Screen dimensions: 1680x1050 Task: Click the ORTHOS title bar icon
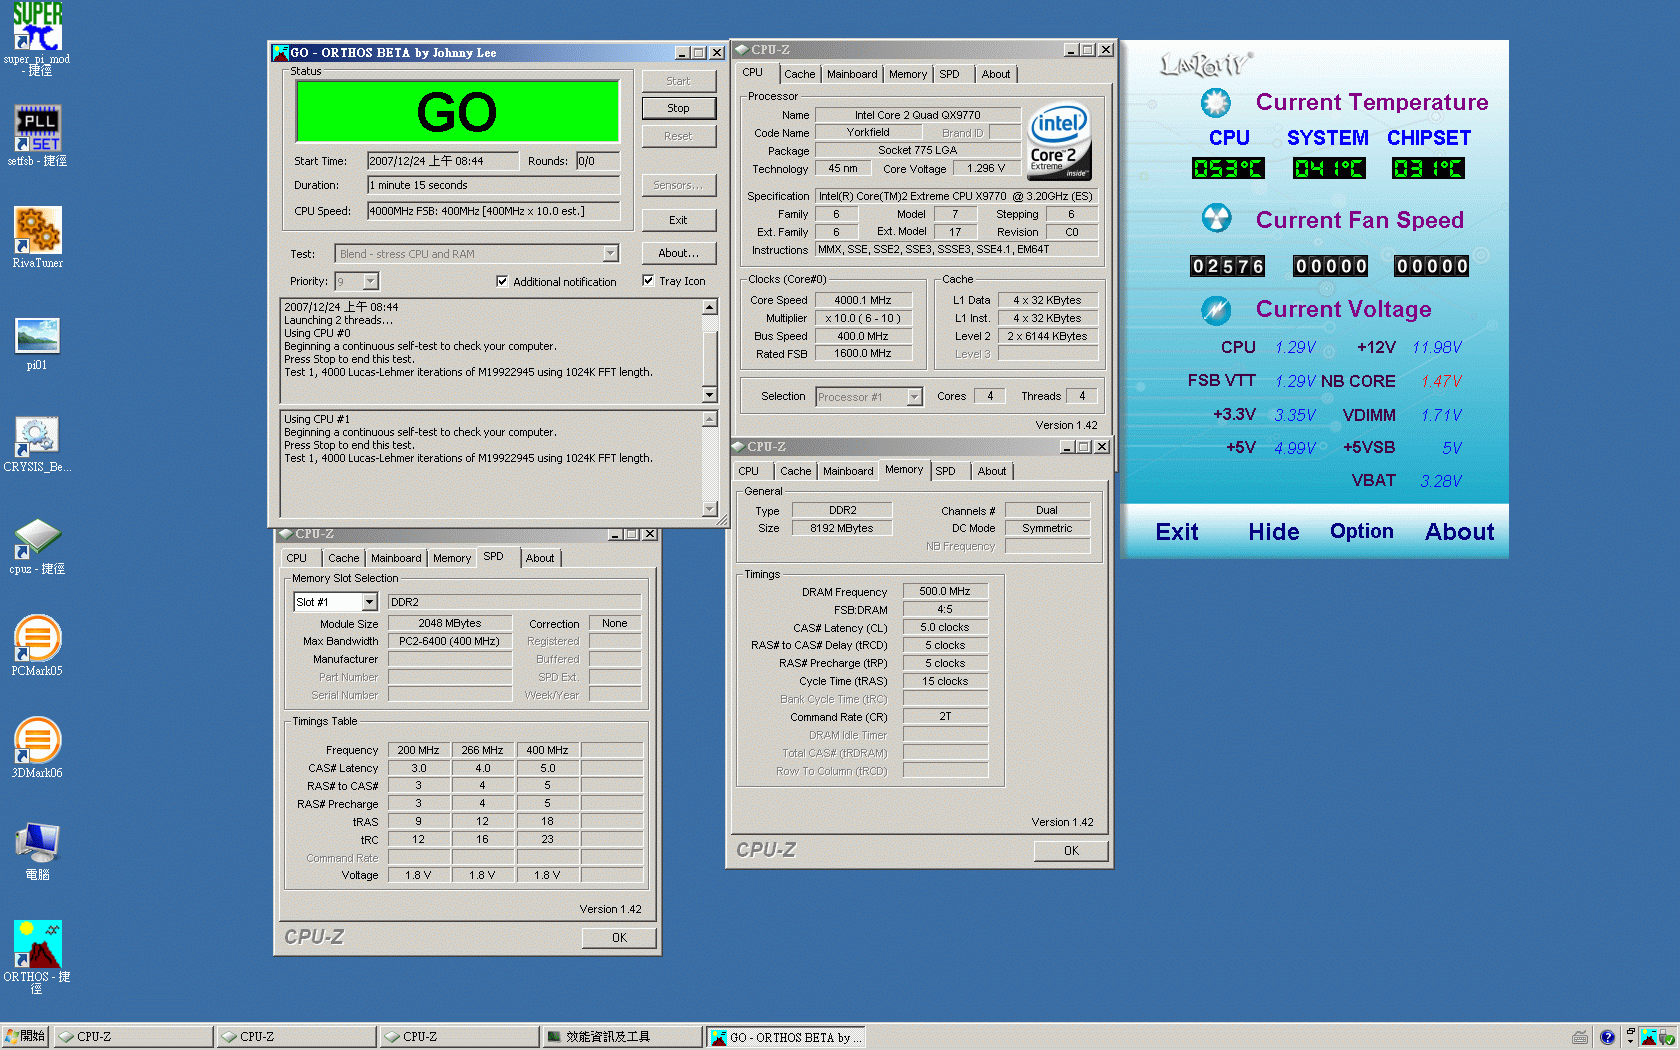click(x=281, y=53)
